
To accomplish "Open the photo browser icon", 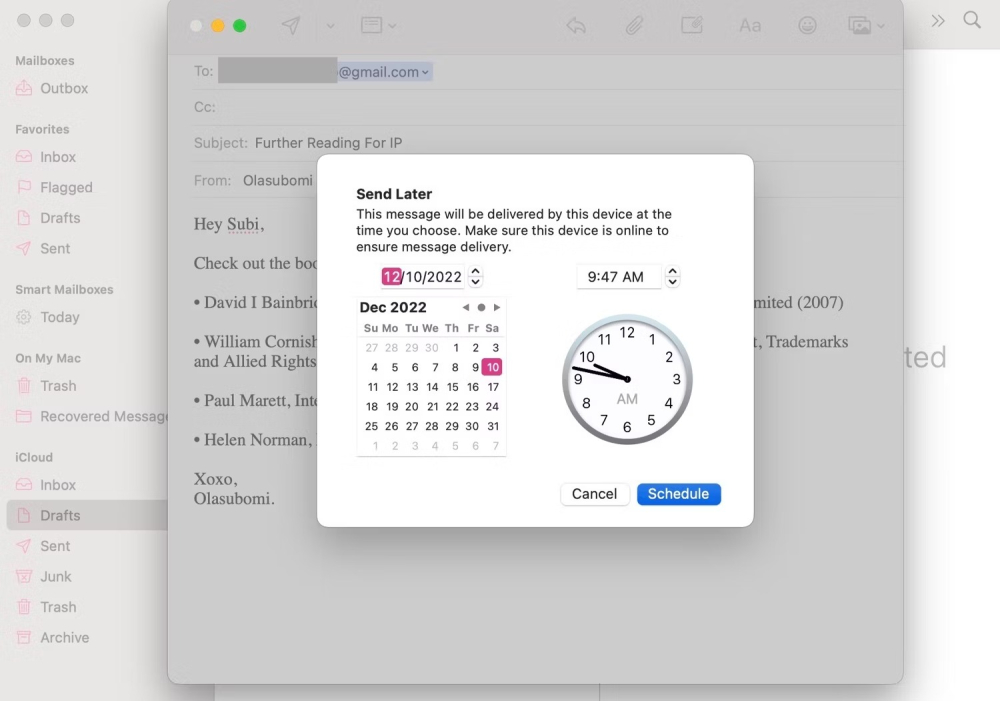I will pyautogui.click(x=860, y=25).
